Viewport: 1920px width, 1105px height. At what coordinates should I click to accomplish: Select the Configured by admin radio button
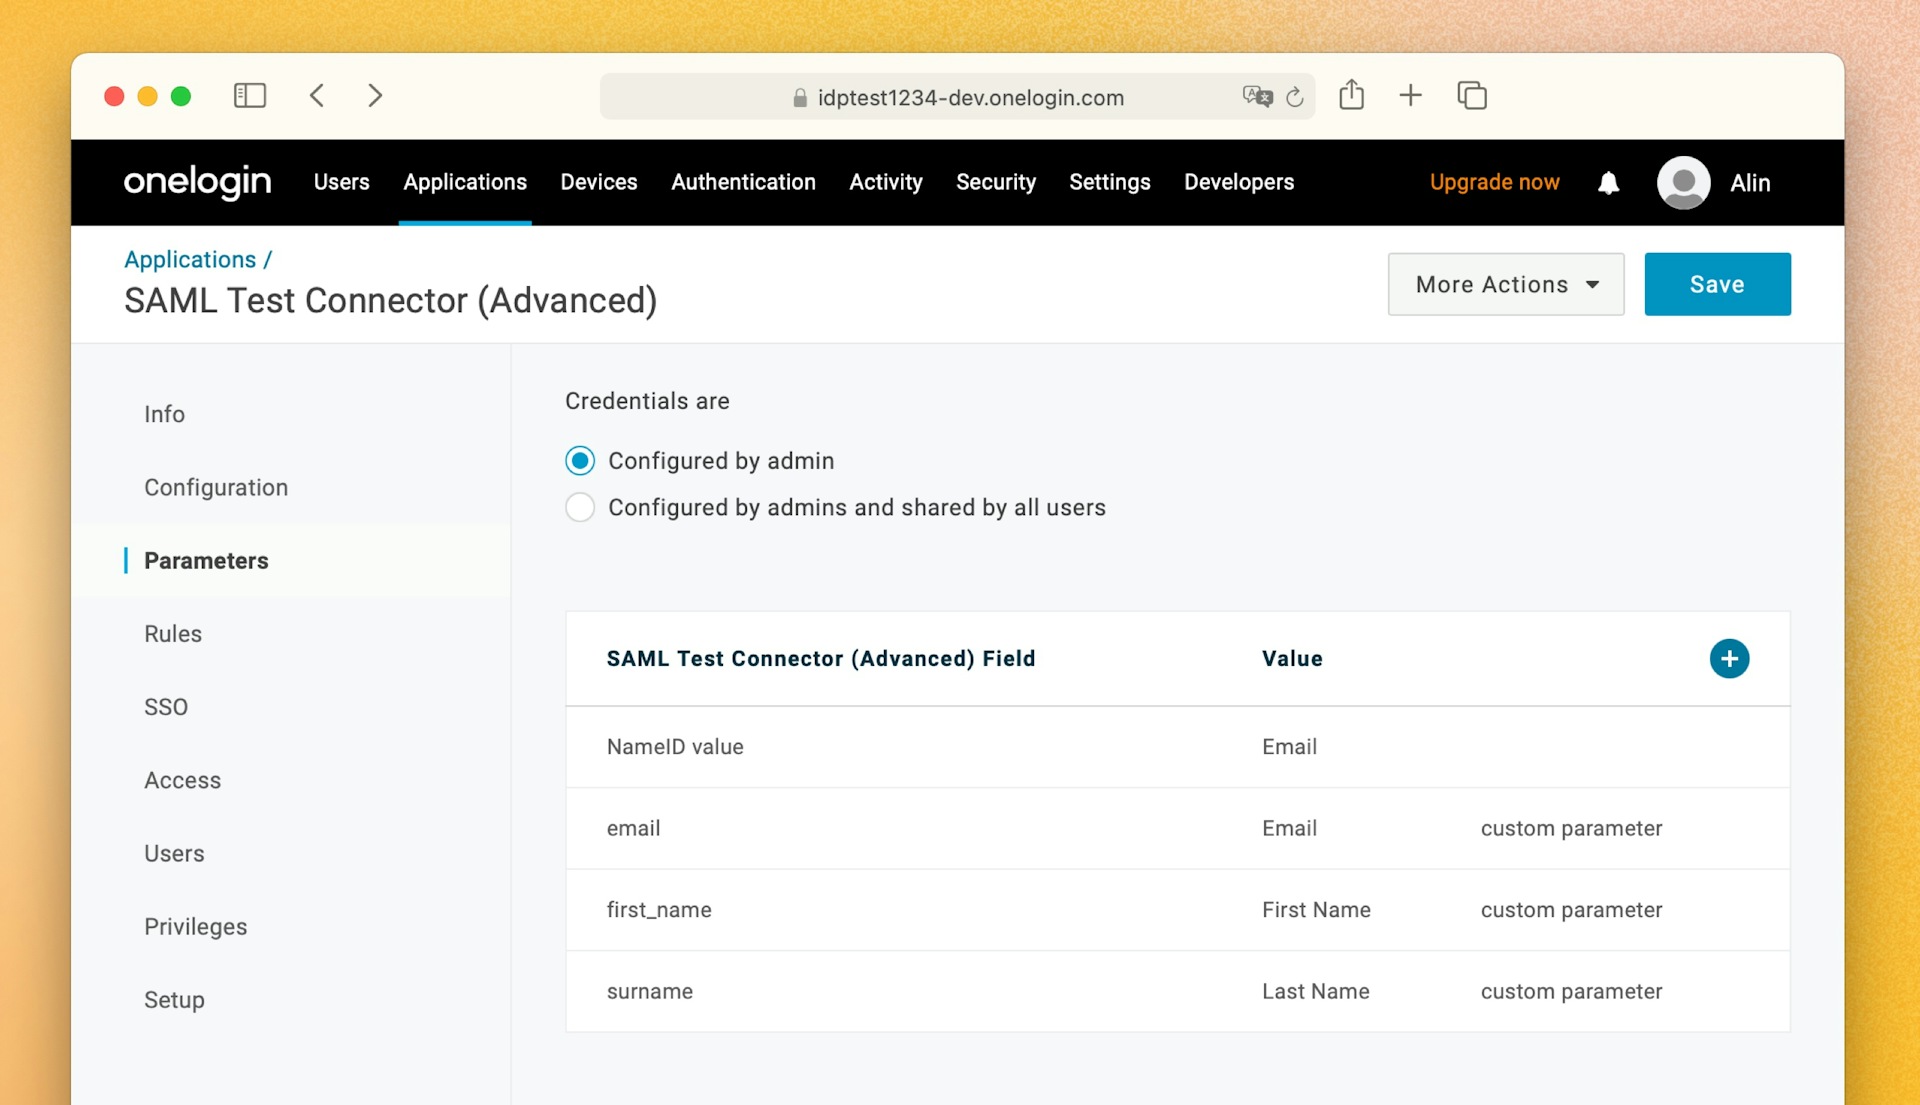pyautogui.click(x=580, y=460)
